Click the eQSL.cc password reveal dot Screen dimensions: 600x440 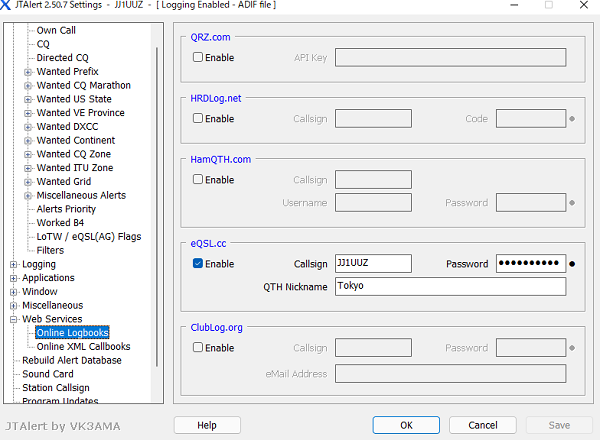[572, 265]
